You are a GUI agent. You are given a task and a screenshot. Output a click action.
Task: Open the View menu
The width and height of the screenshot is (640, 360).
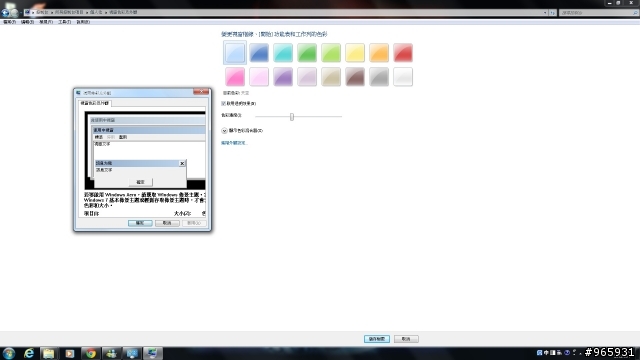tap(46, 22)
